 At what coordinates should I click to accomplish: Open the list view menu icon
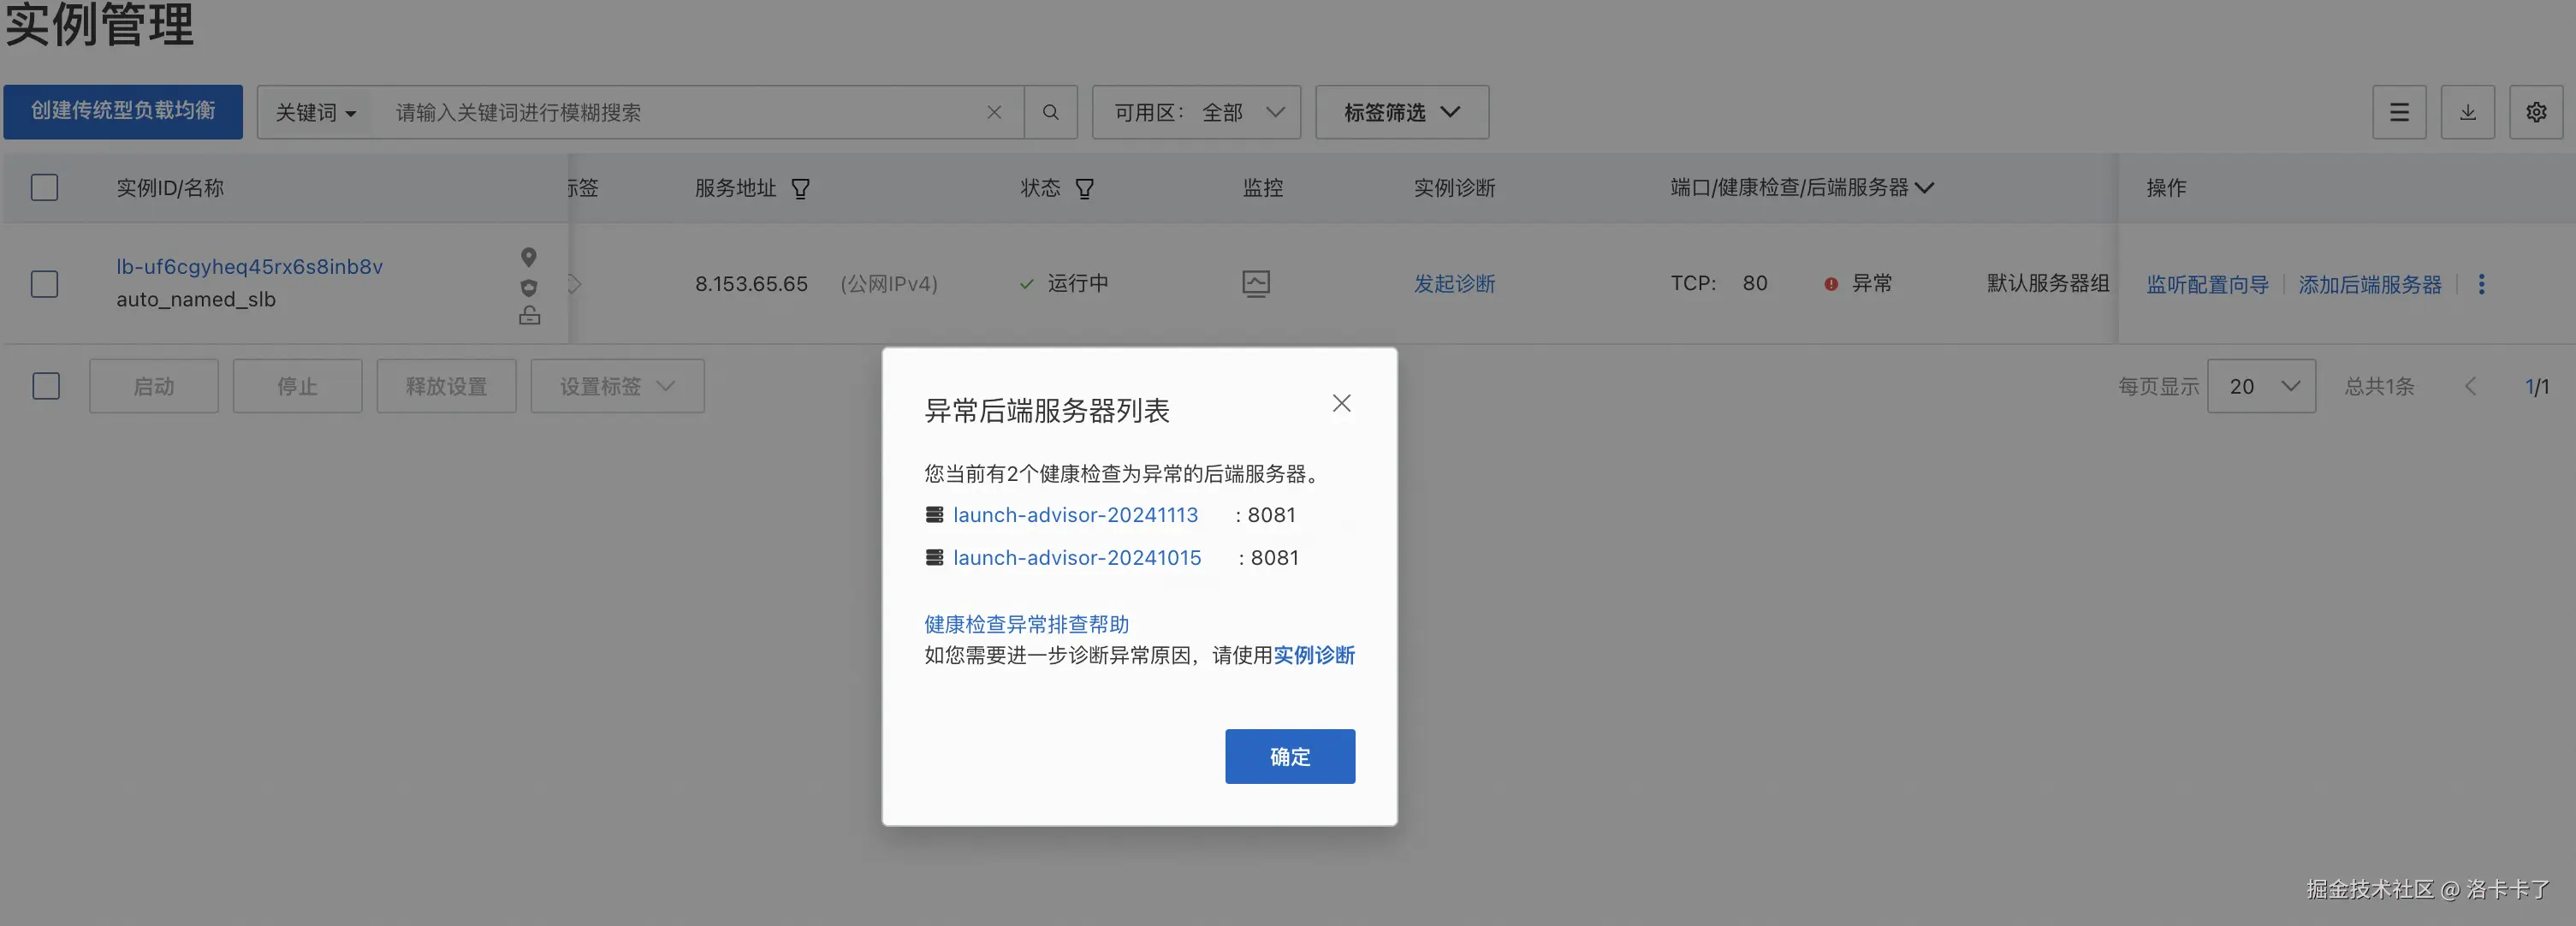(x=2398, y=112)
